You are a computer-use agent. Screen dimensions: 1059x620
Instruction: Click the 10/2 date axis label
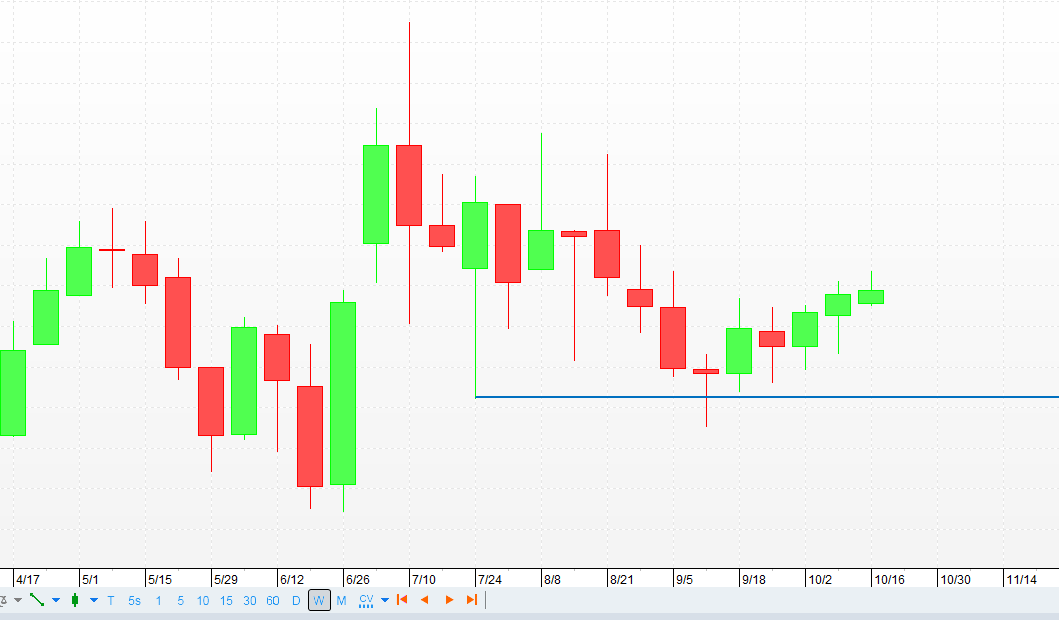820,579
